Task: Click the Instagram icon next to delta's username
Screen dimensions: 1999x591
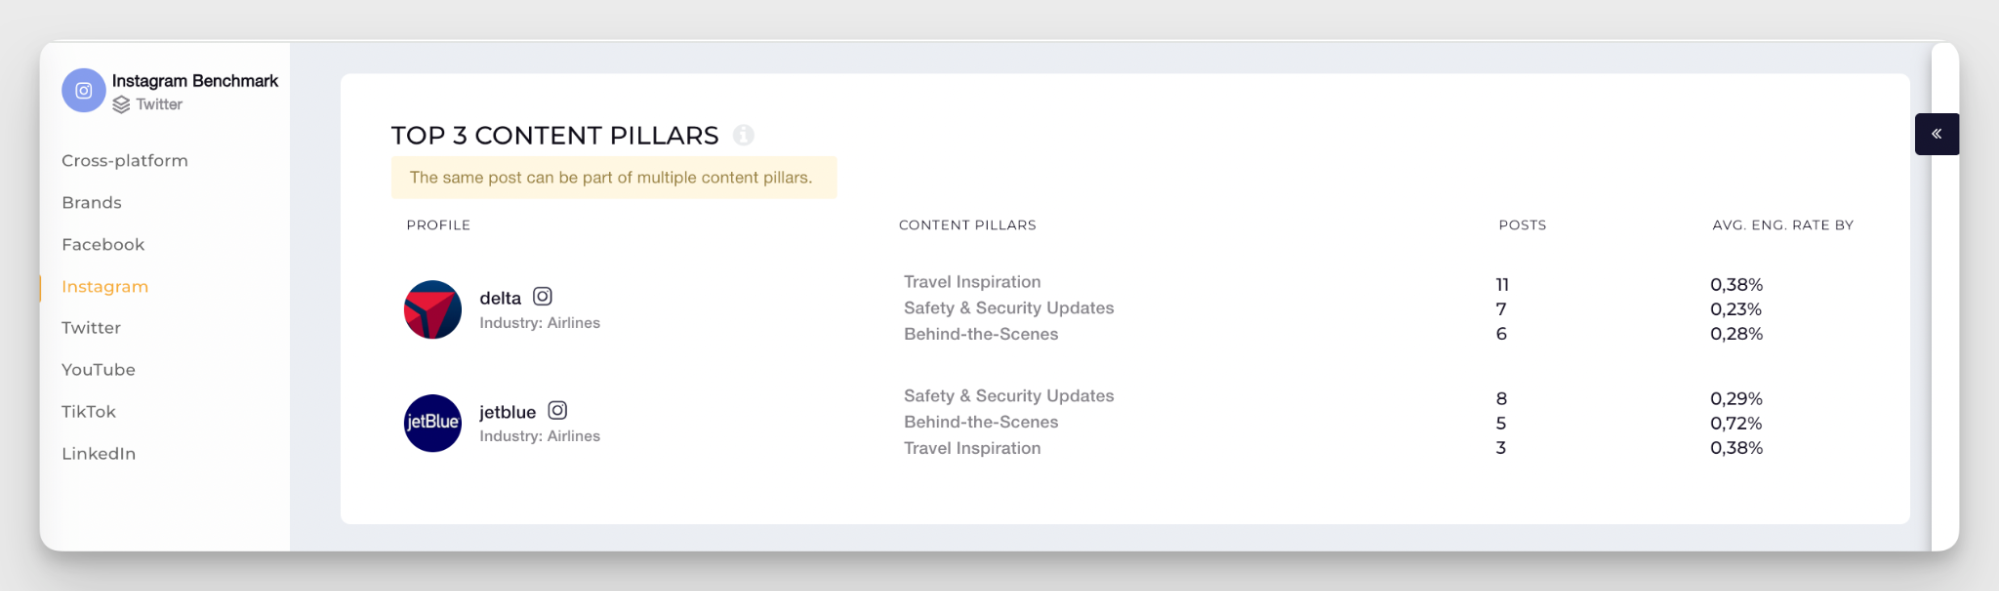Action: tap(543, 297)
